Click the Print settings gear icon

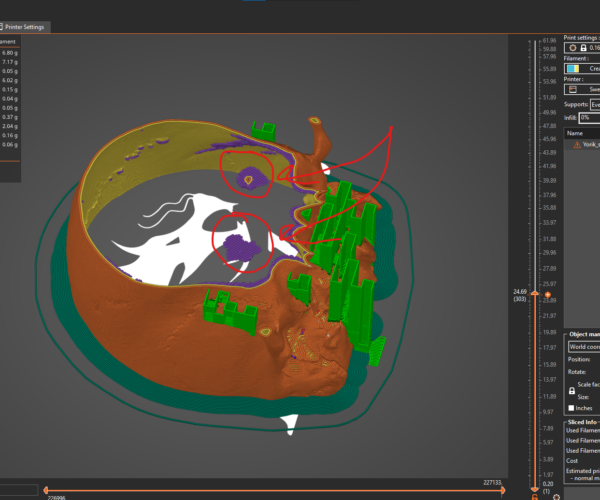(x=571, y=47)
